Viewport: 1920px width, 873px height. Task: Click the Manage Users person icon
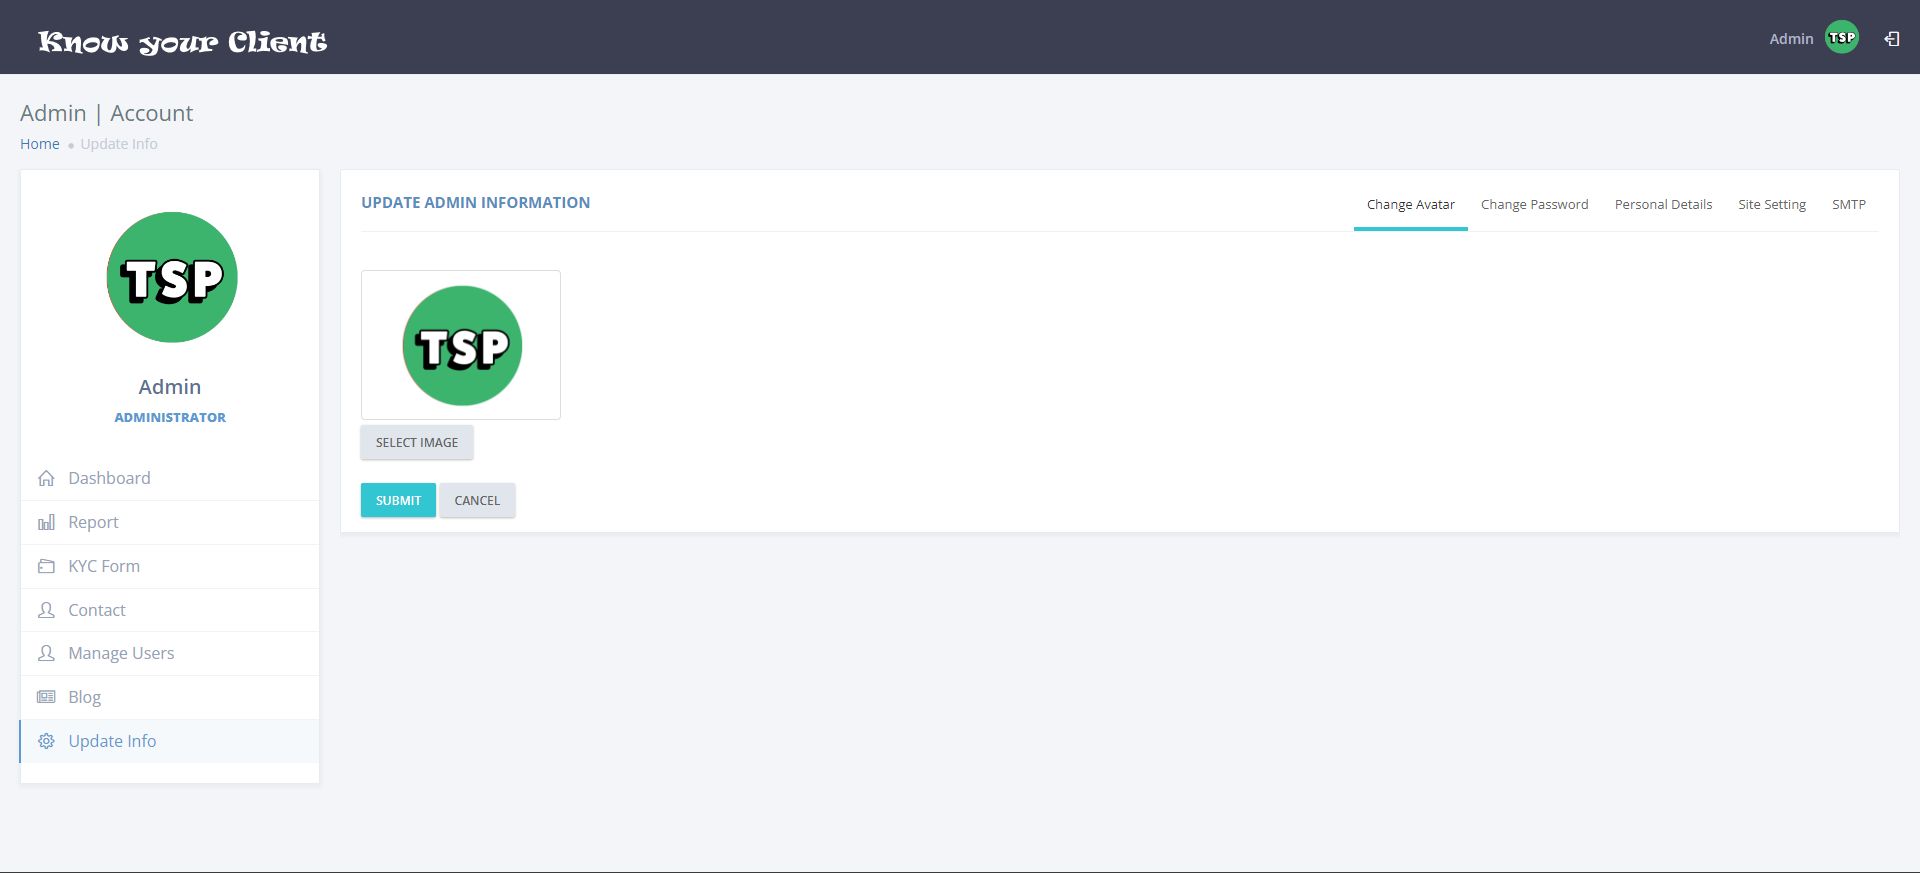pyautogui.click(x=46, y=653)
